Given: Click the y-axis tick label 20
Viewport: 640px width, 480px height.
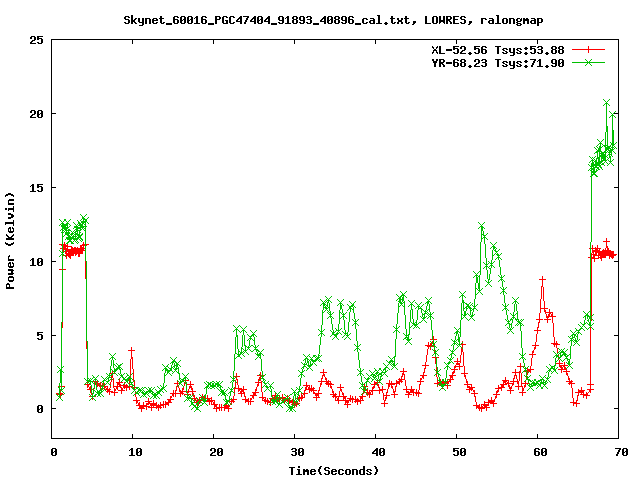Looking at the screenshot, I should pyautogui.click(x=36, y=114).
